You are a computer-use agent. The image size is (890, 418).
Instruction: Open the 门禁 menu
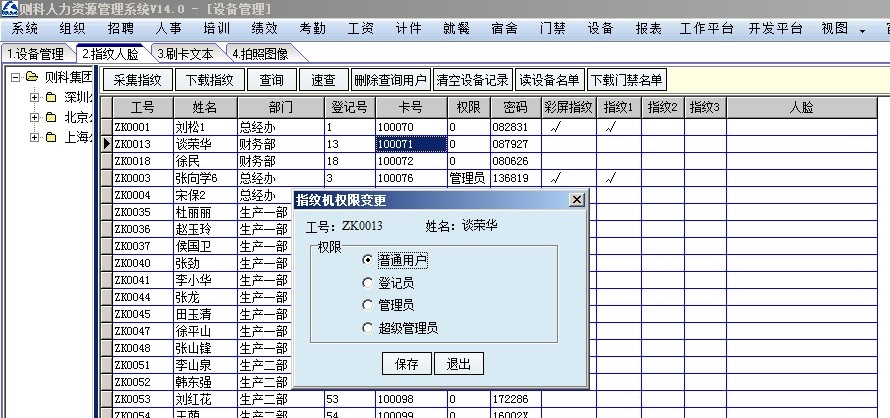point(553,28)
